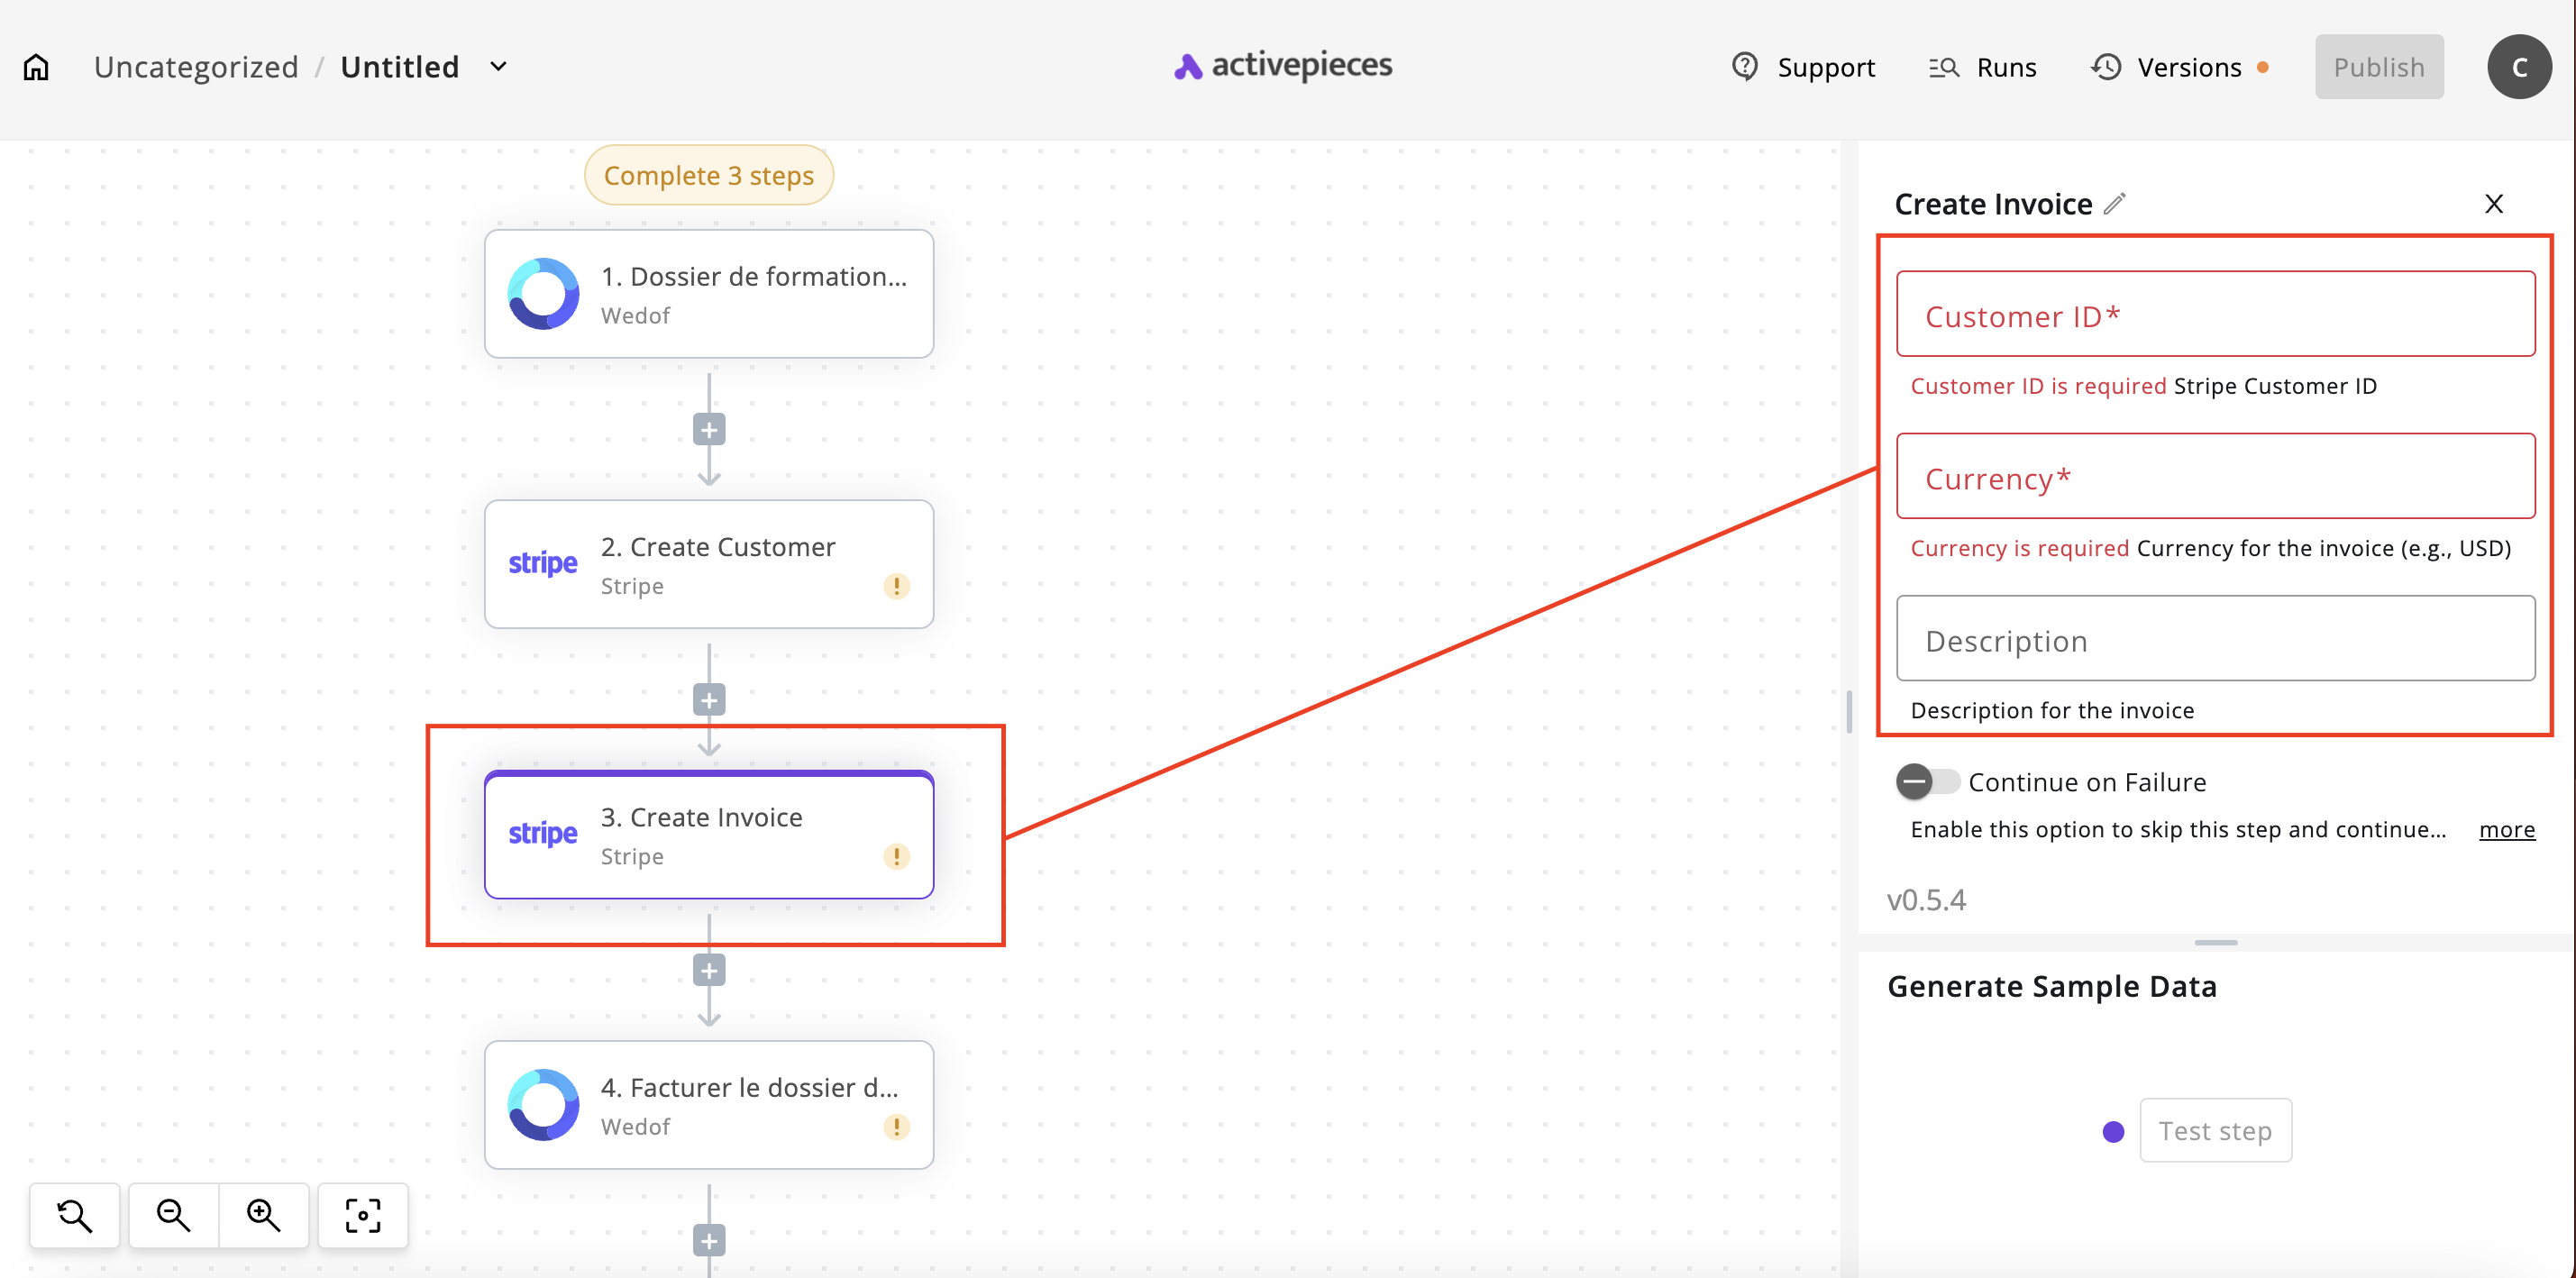Open the Runs menu item
This screenshot has width=2576, height=1278.
[x=1983, y=67]
